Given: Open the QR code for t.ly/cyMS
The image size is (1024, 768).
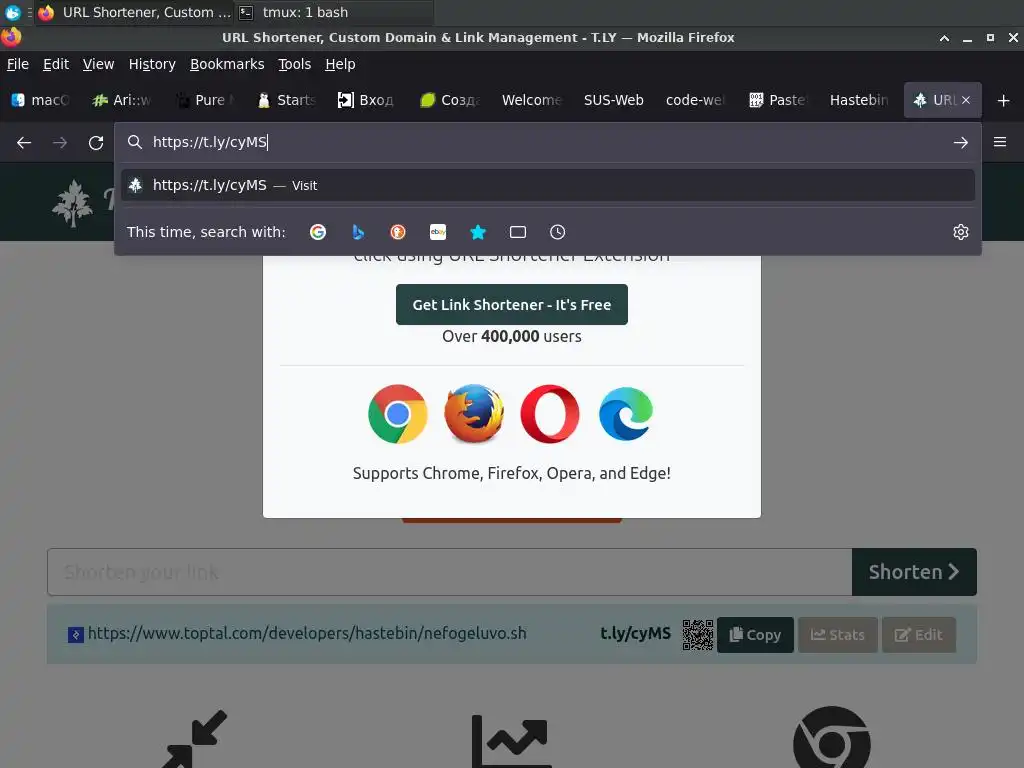Looking at the screenshot, I should point(697,635).
